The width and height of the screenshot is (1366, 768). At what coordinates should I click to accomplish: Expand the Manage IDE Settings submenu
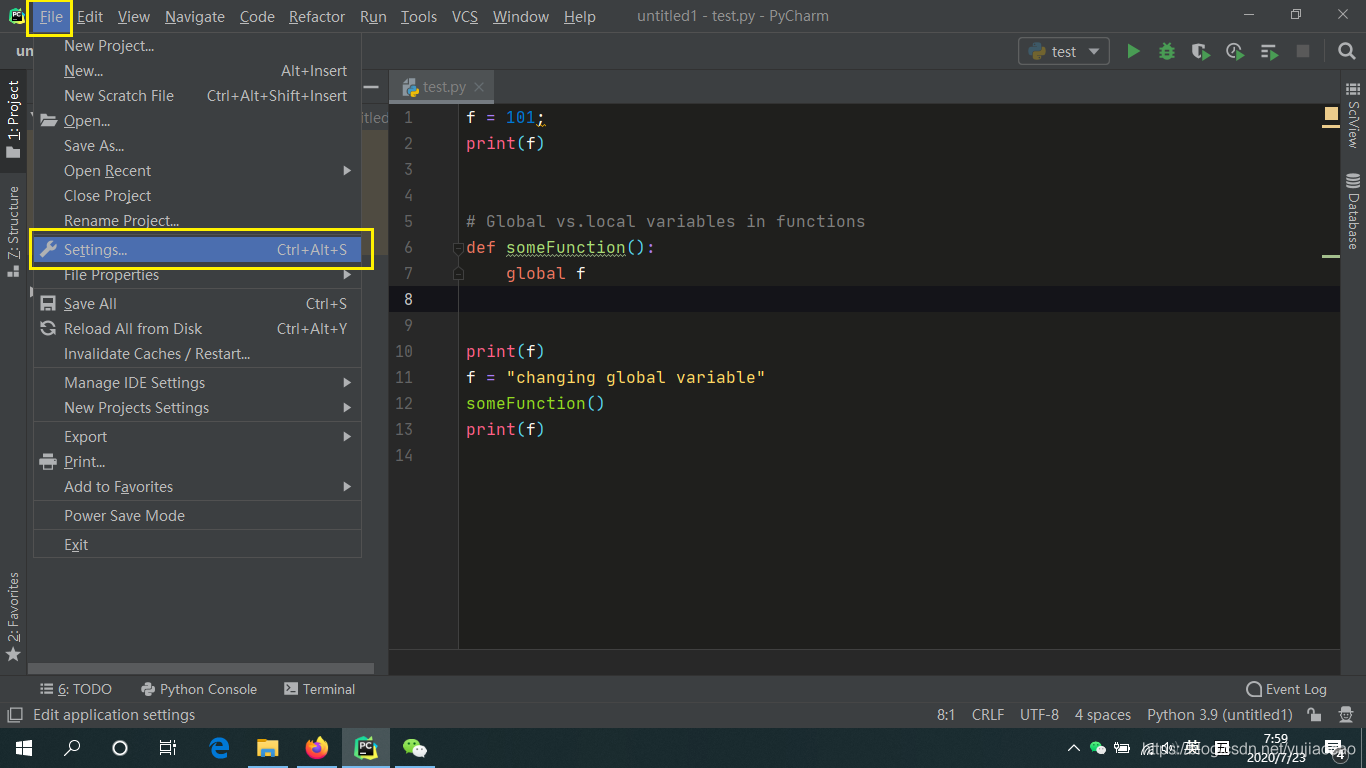(198, 383)
